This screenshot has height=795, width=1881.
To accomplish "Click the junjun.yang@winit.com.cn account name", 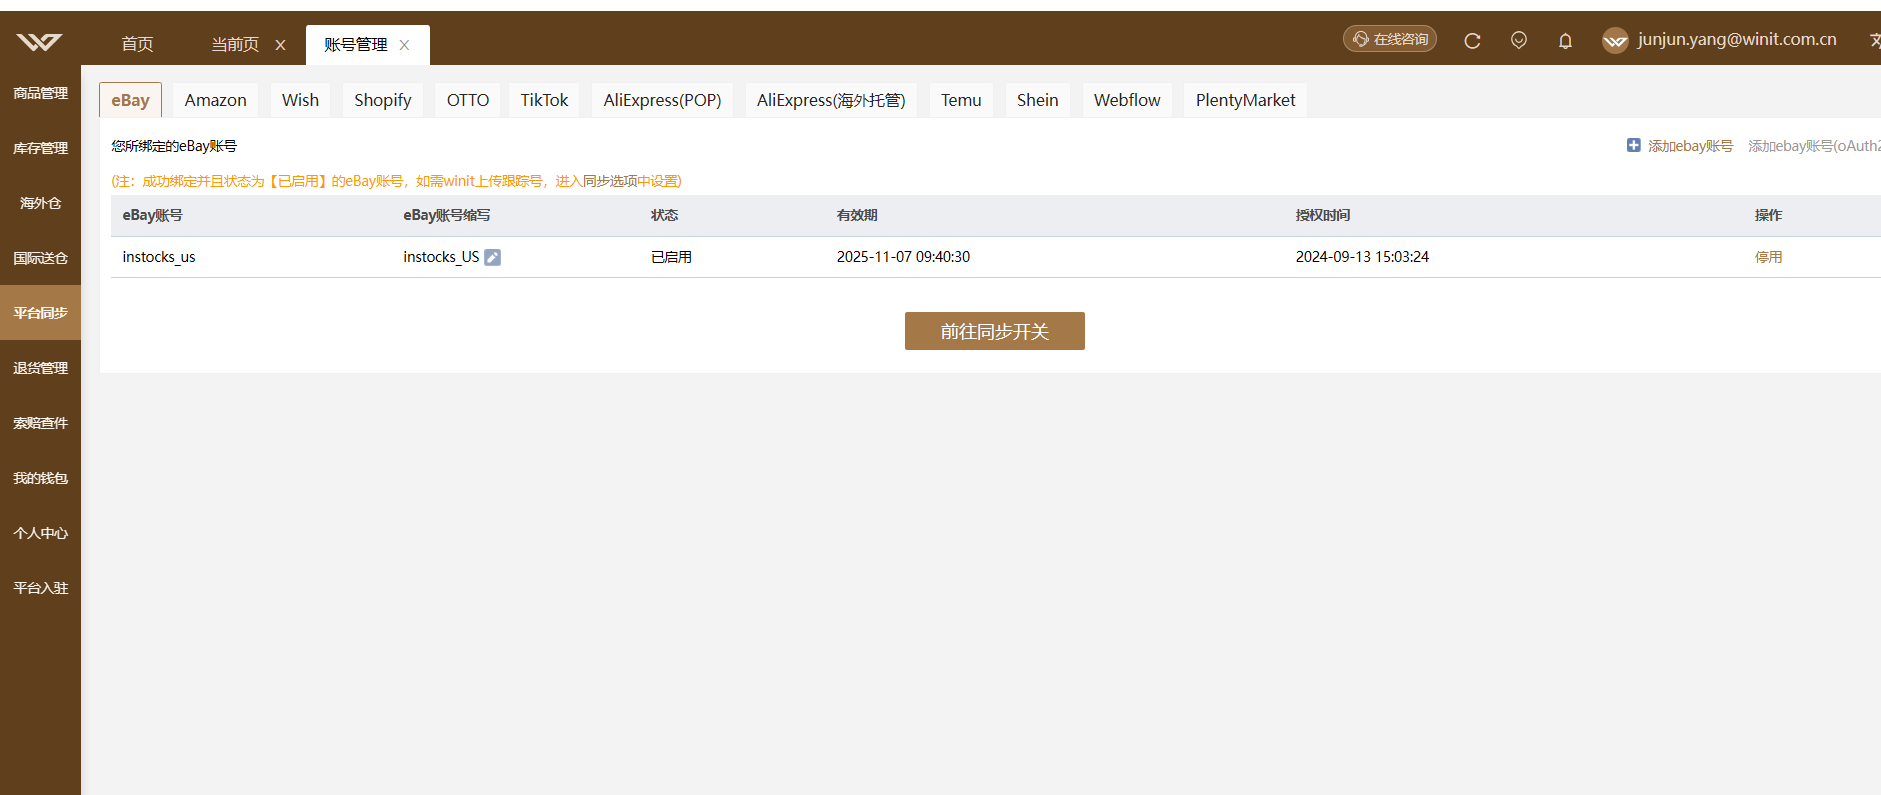I will pyautogui.click(x=1737, y=39).
